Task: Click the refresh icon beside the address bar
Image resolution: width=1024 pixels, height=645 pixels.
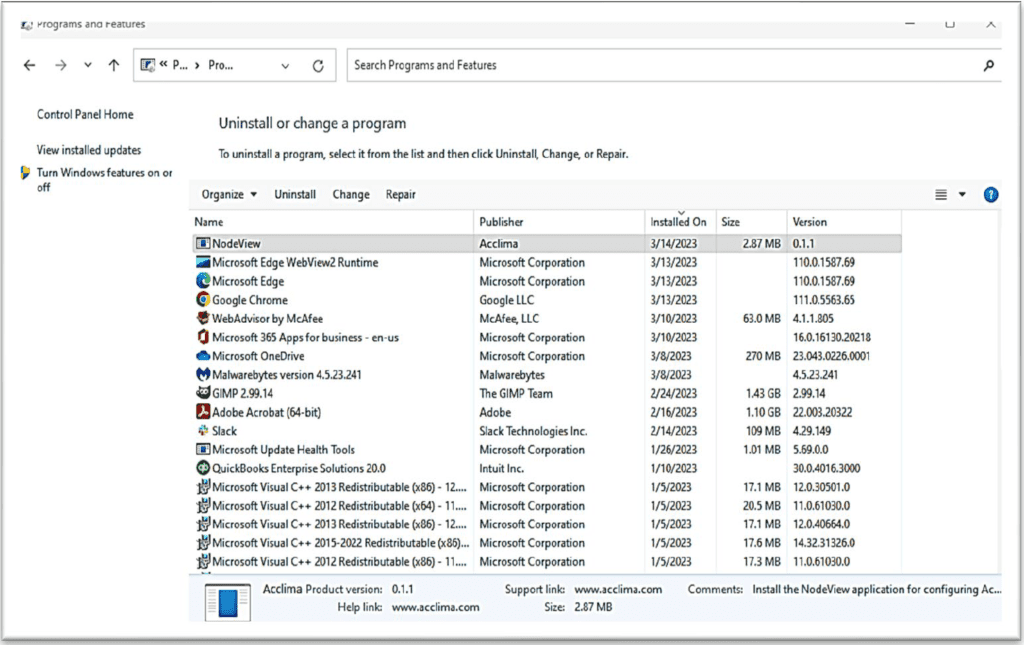Action: click(318, 64)
